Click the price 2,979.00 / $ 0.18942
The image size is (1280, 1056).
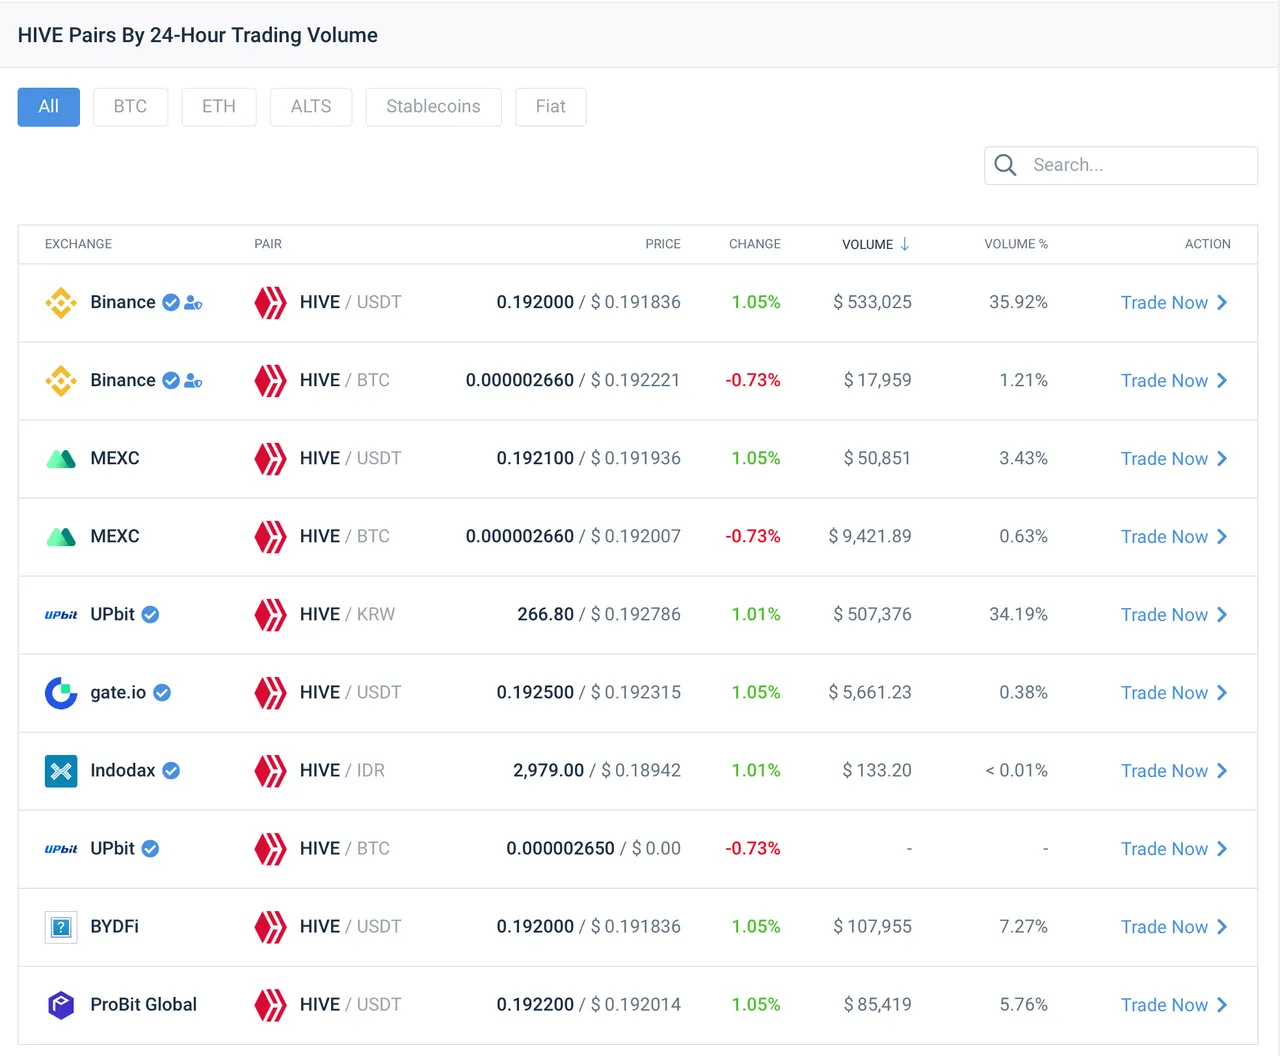597,770
